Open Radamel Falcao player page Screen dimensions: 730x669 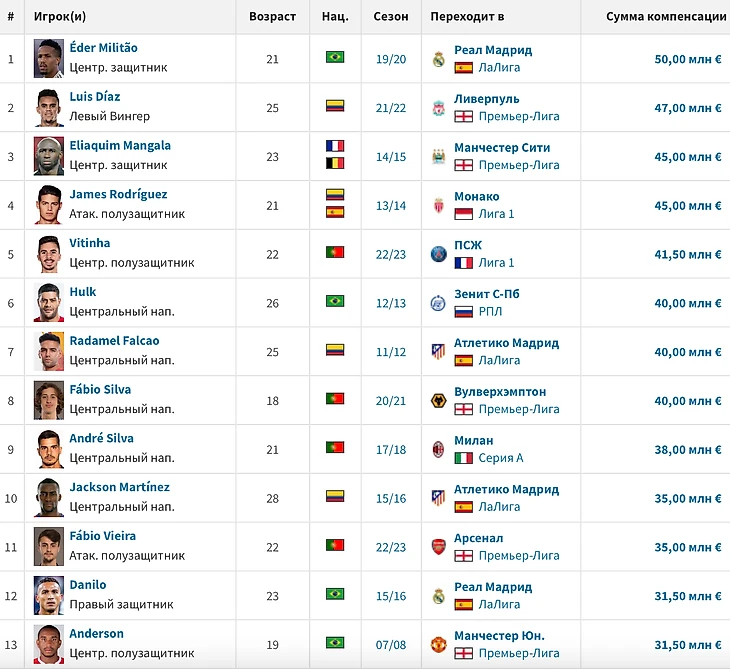(x=114, y=341)
